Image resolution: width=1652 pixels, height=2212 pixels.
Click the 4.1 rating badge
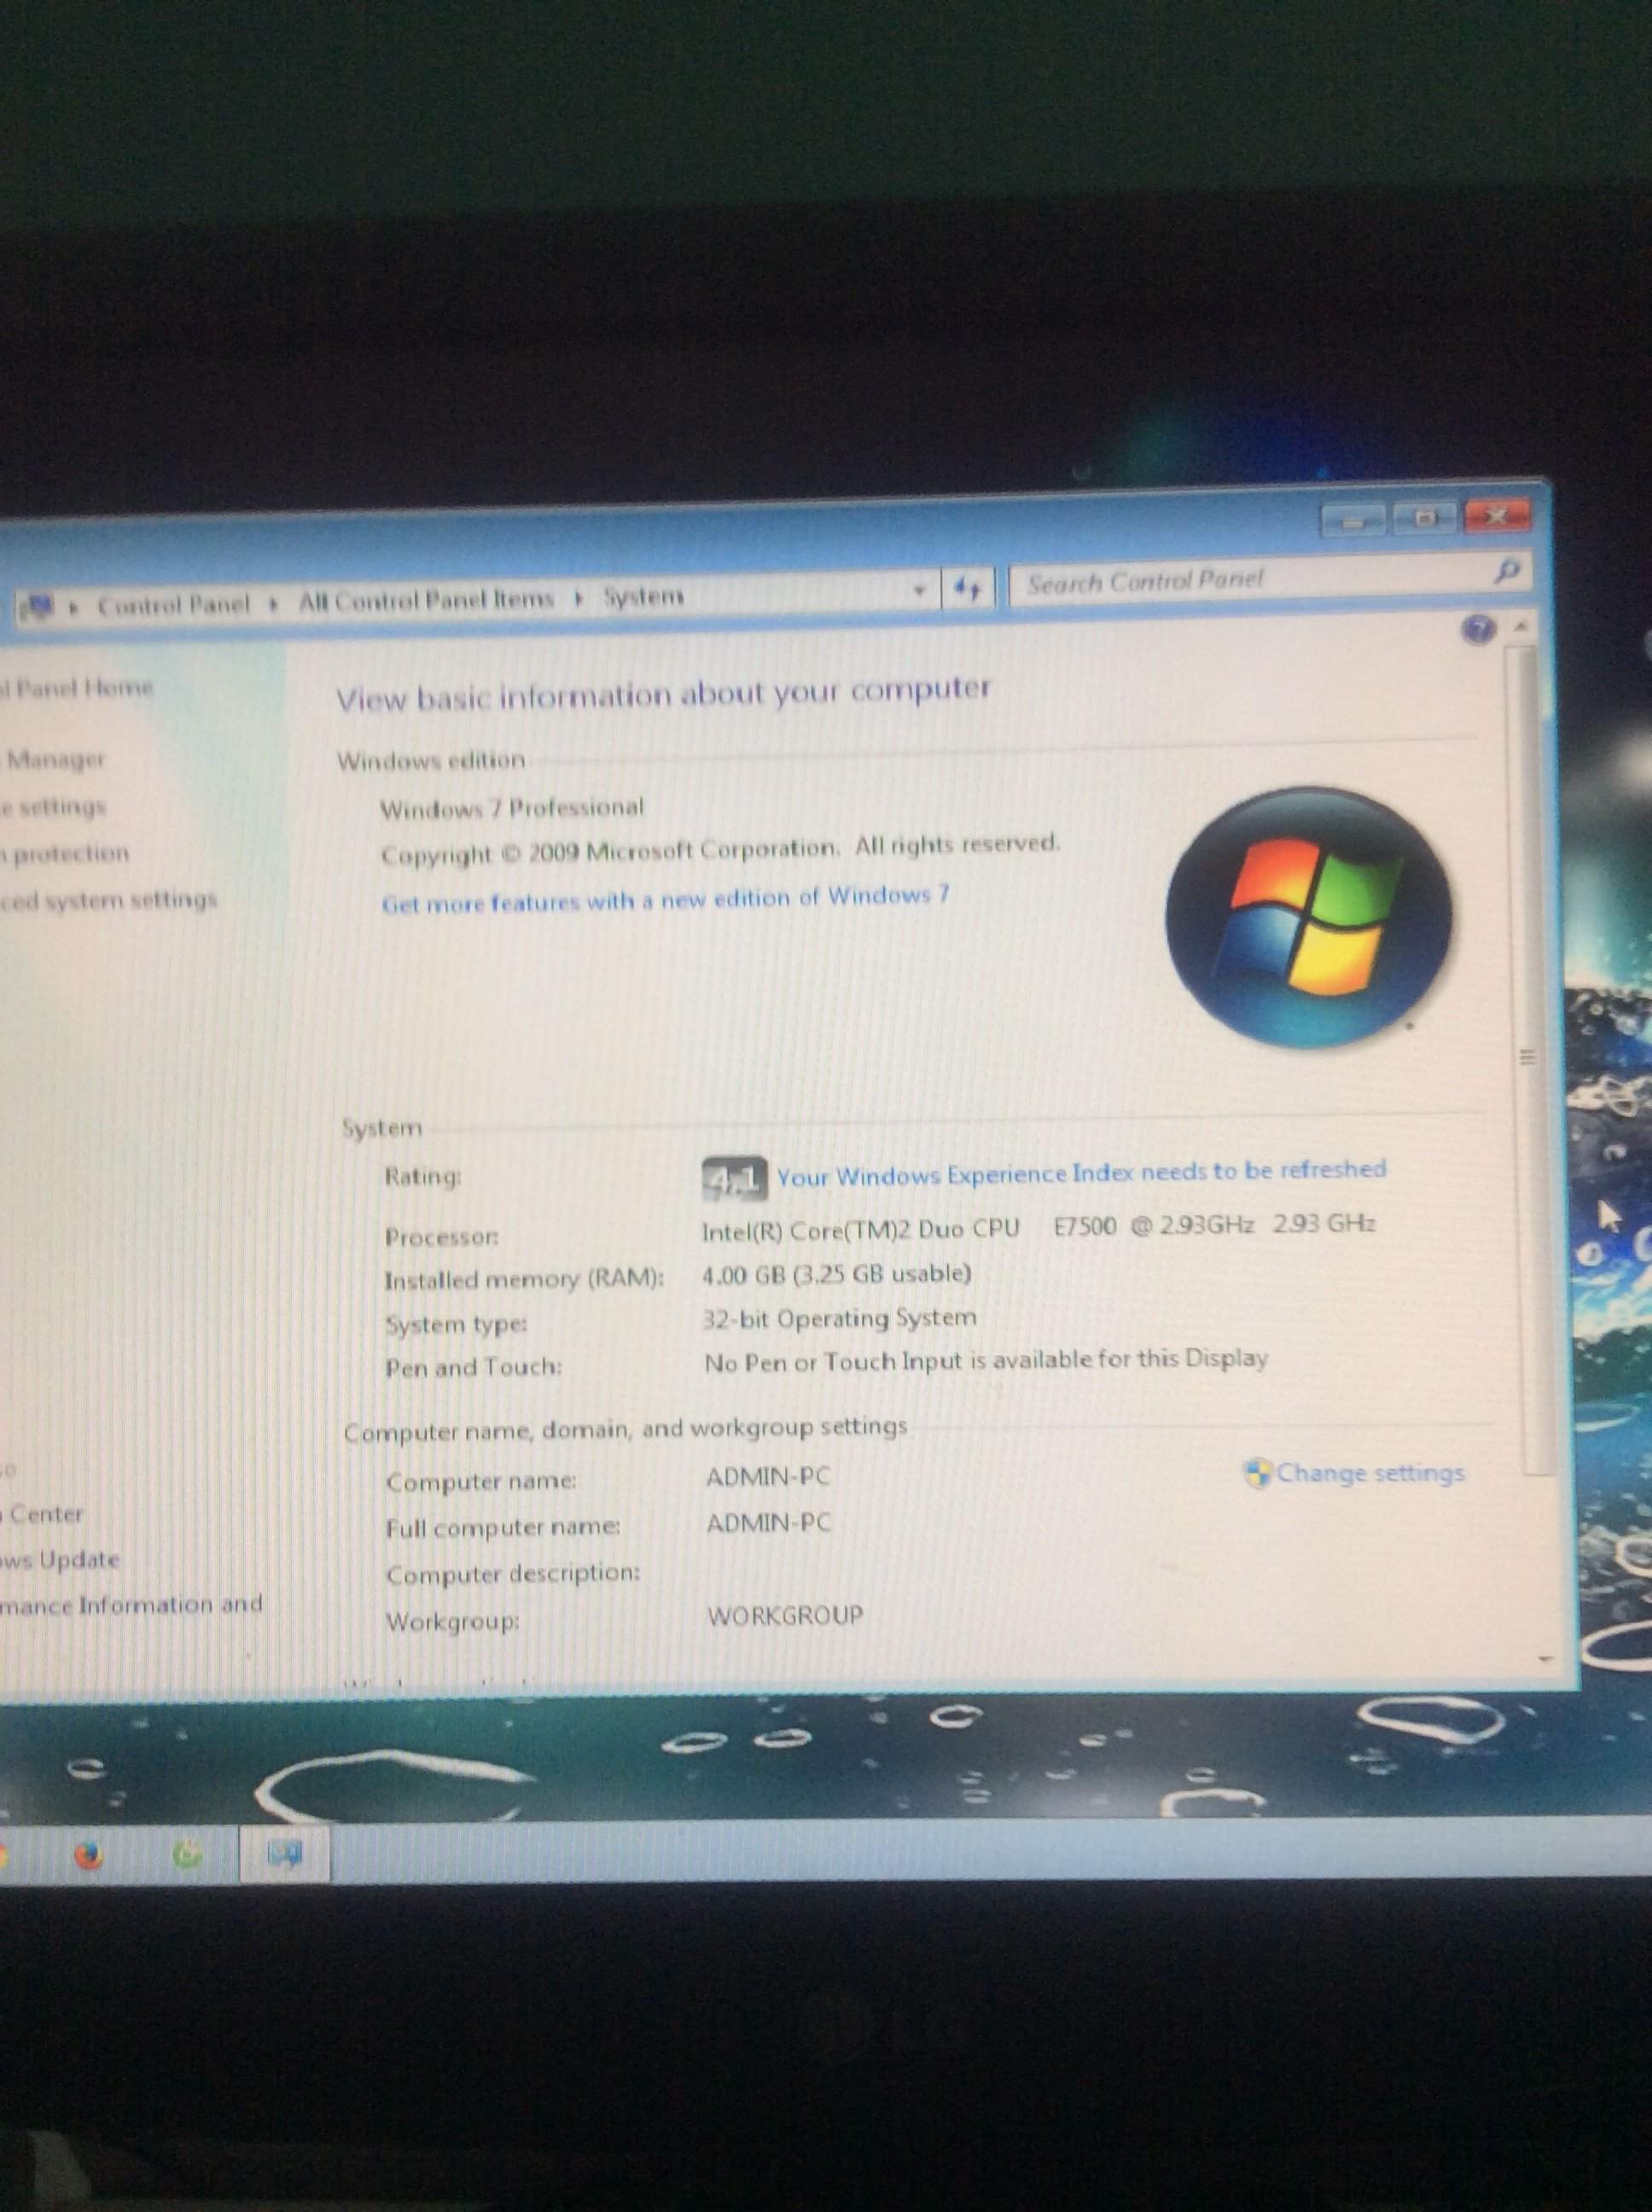(734, 1179)
